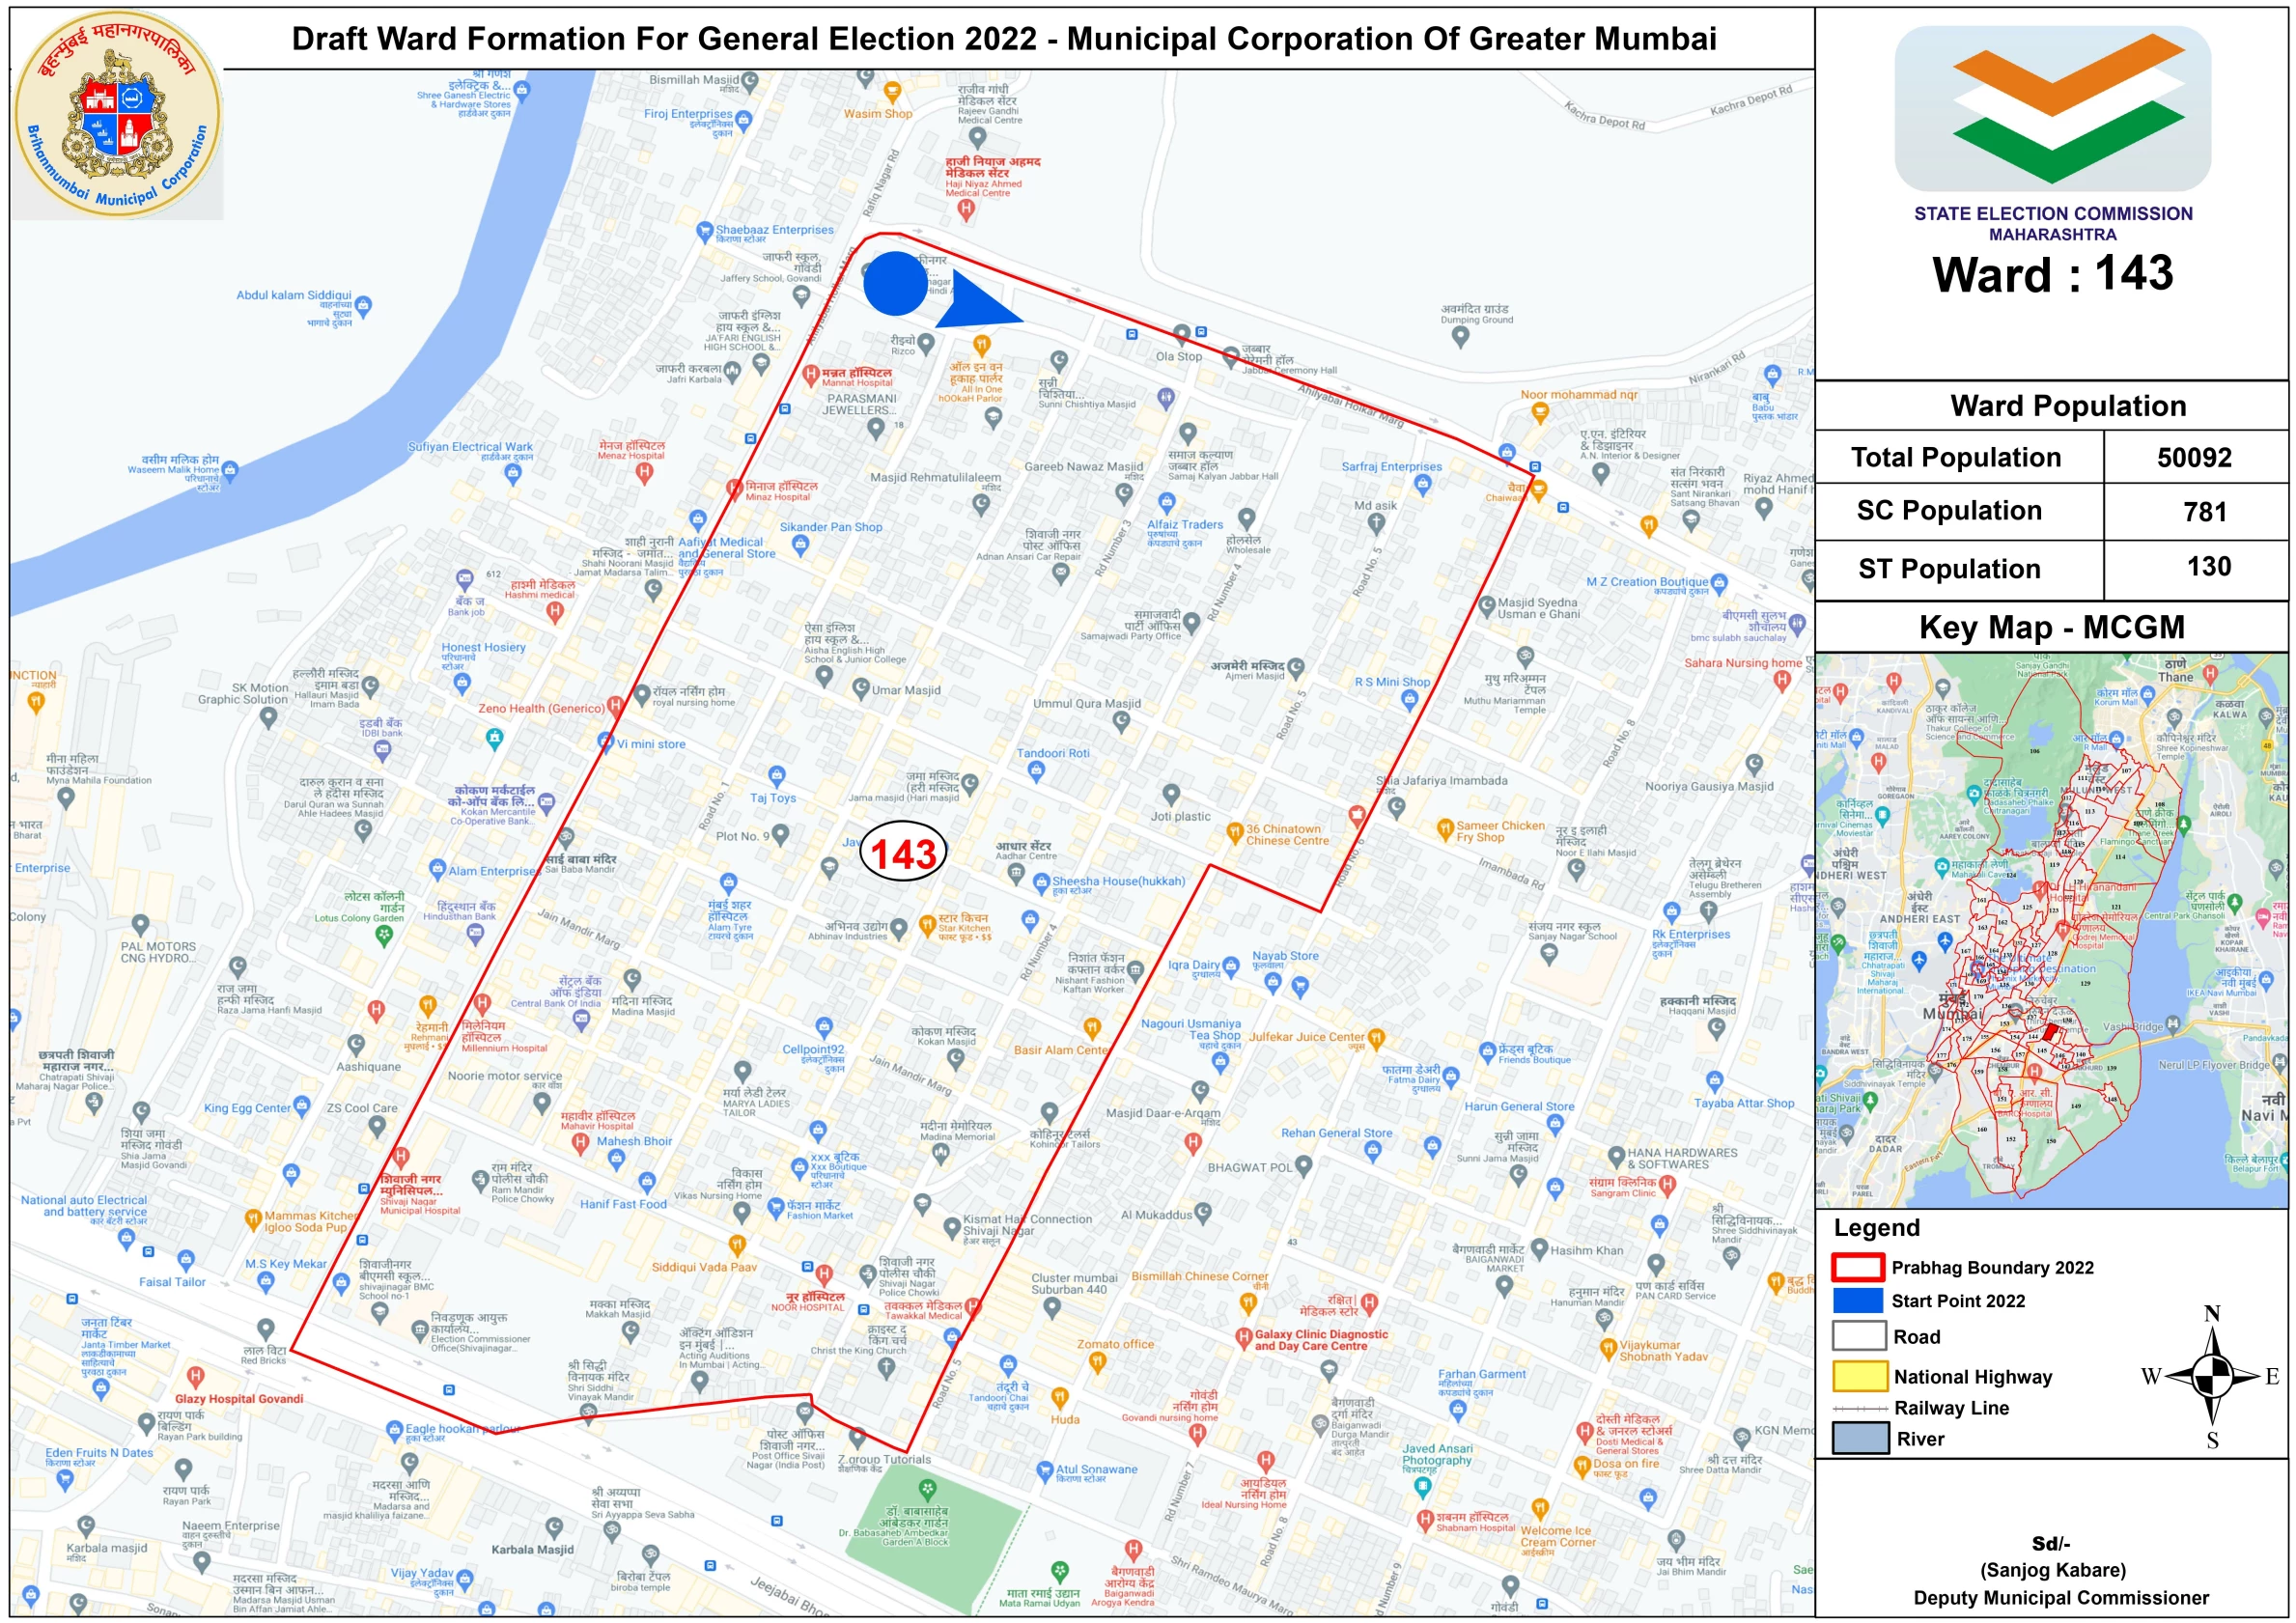Click the blue circle start point marker
Image resolution: width=2296 pixels, height=1623 pixels.
tap(895, 283)
